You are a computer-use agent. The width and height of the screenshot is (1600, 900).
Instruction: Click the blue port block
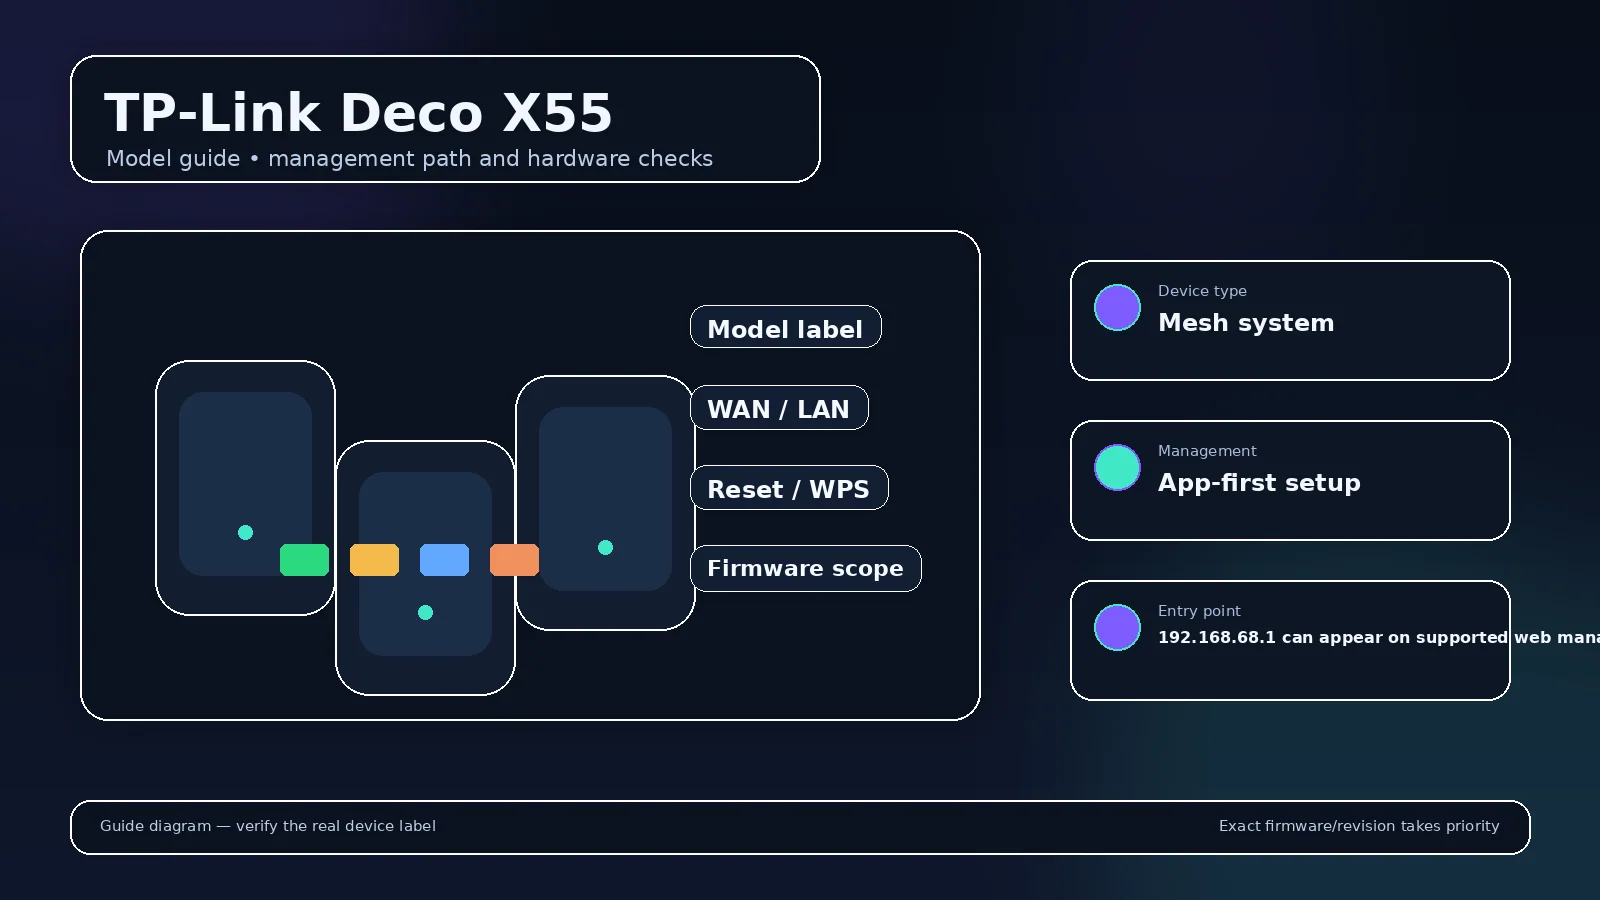444,560
